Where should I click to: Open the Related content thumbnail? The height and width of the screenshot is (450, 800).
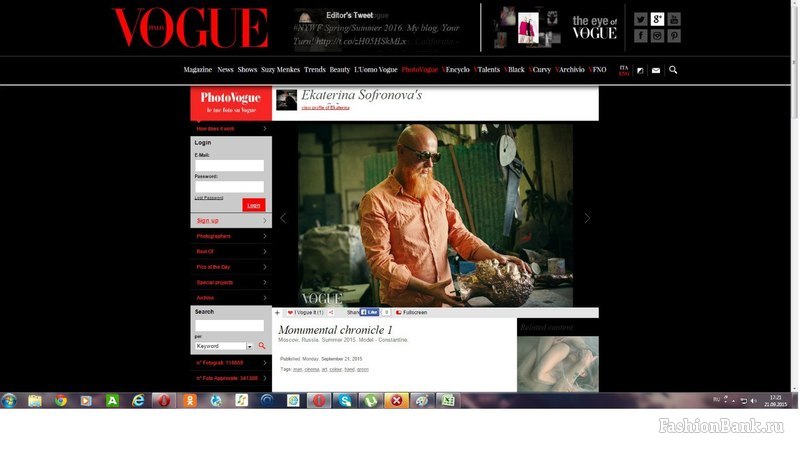tap(558, 364)
